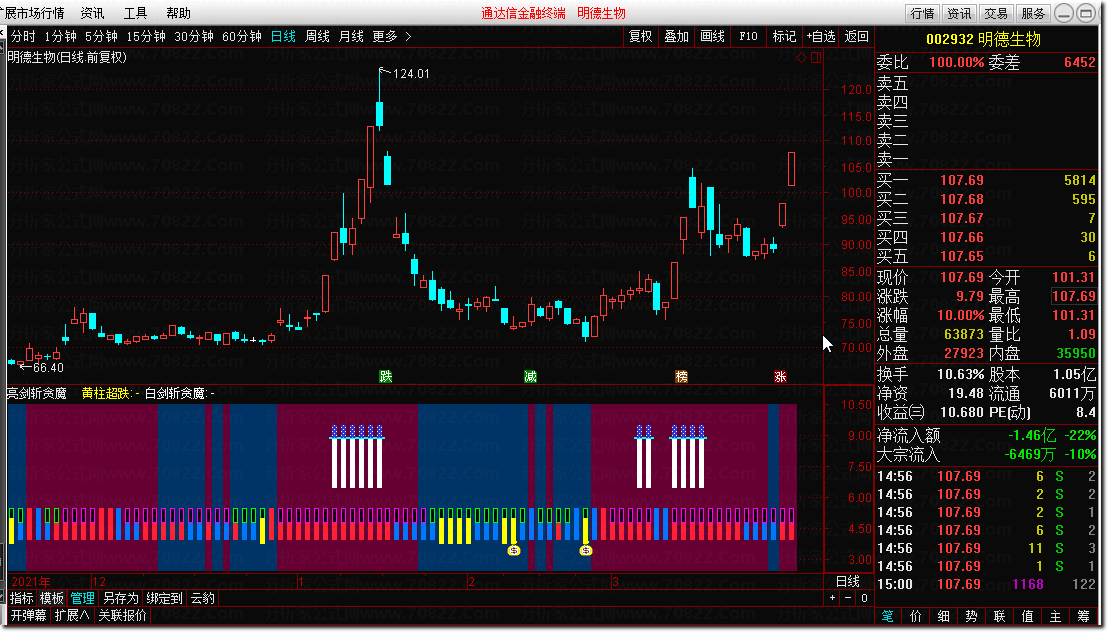This screenshot has width=1110, height=633.
Task: Switch to 月线 monthly chart
Action: [x=351, y=36]
